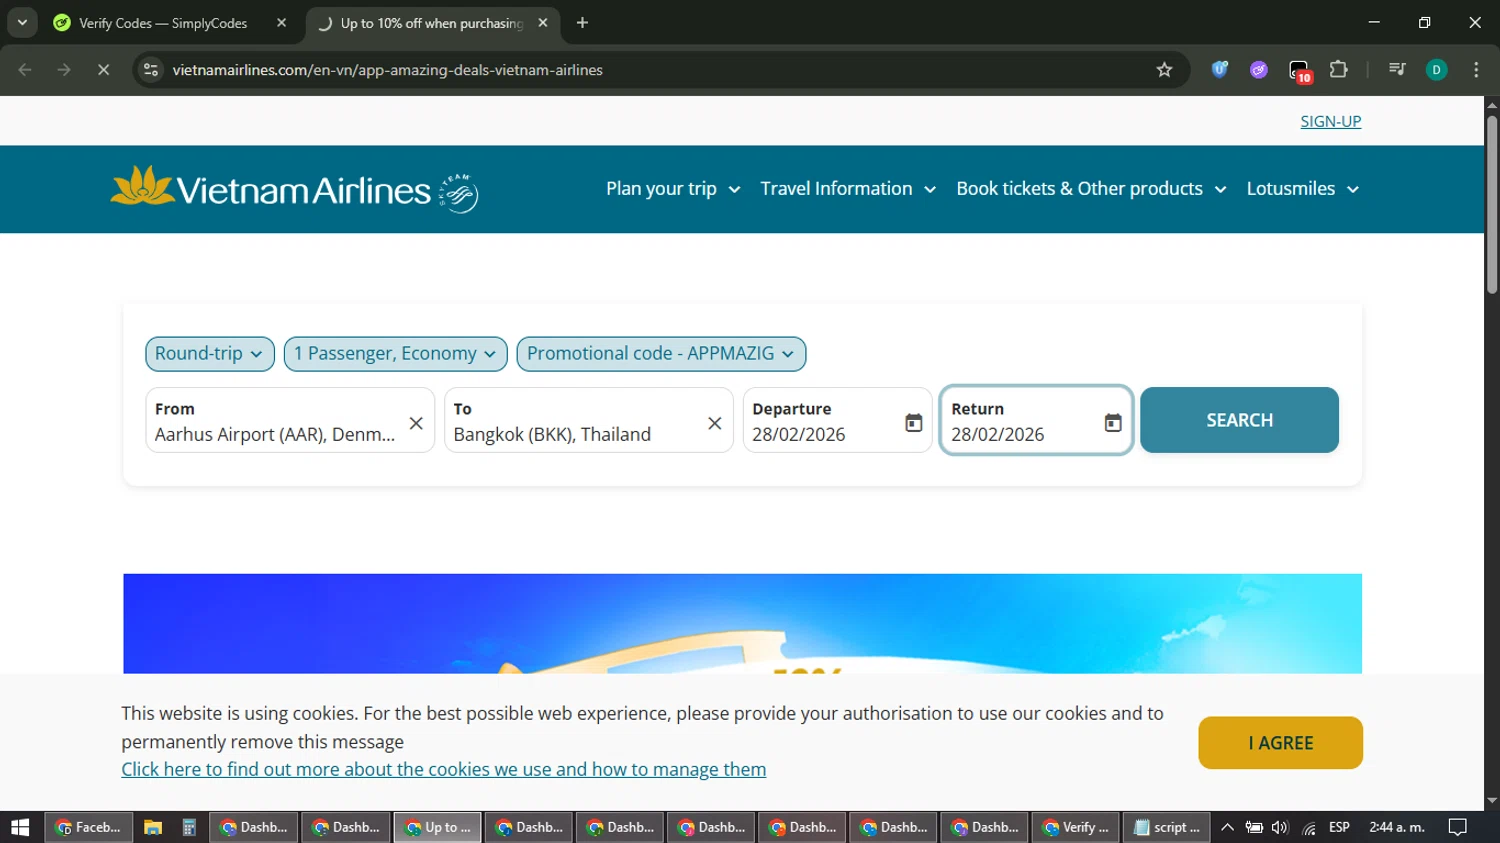Stop loading the page
Image resolution: width=1500 pixels, height=843 pixels.
pos(103,70)
